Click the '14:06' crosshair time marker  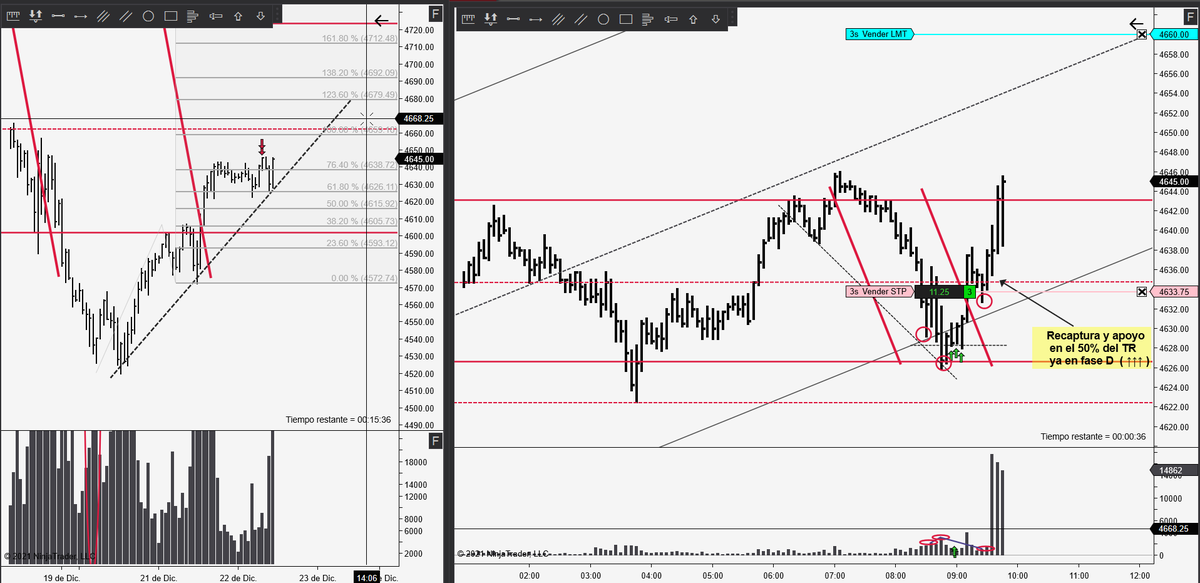point(366,577)
